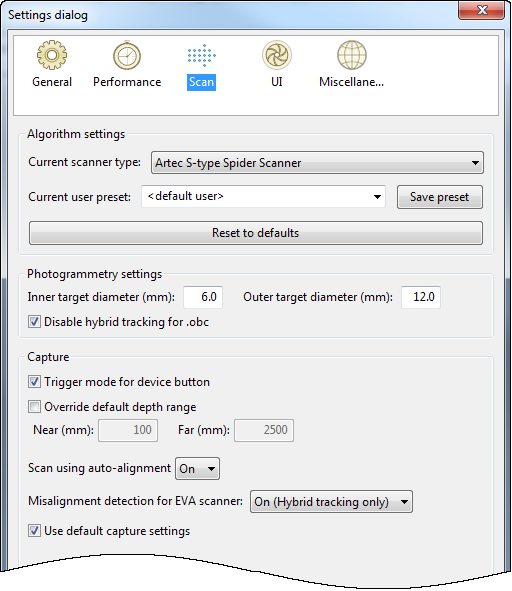
Task: Select the Miscellaneous globe icon
Action: click(x=352, y=55)
